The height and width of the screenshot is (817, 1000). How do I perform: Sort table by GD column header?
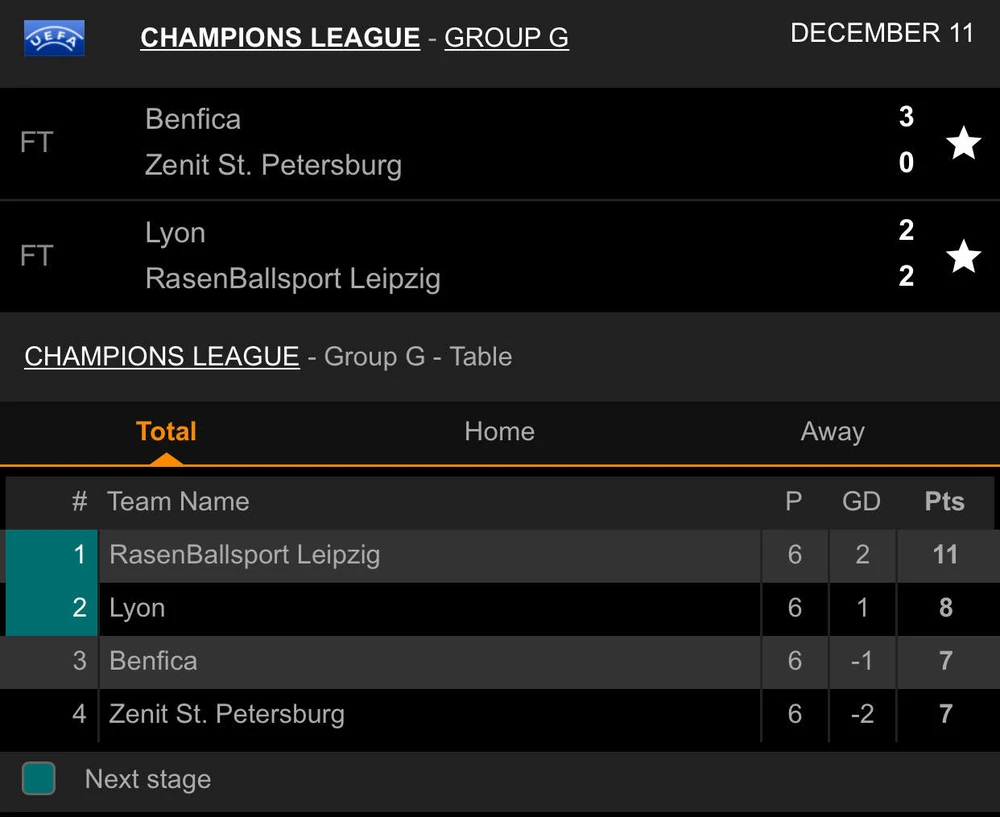click(861, 502)
